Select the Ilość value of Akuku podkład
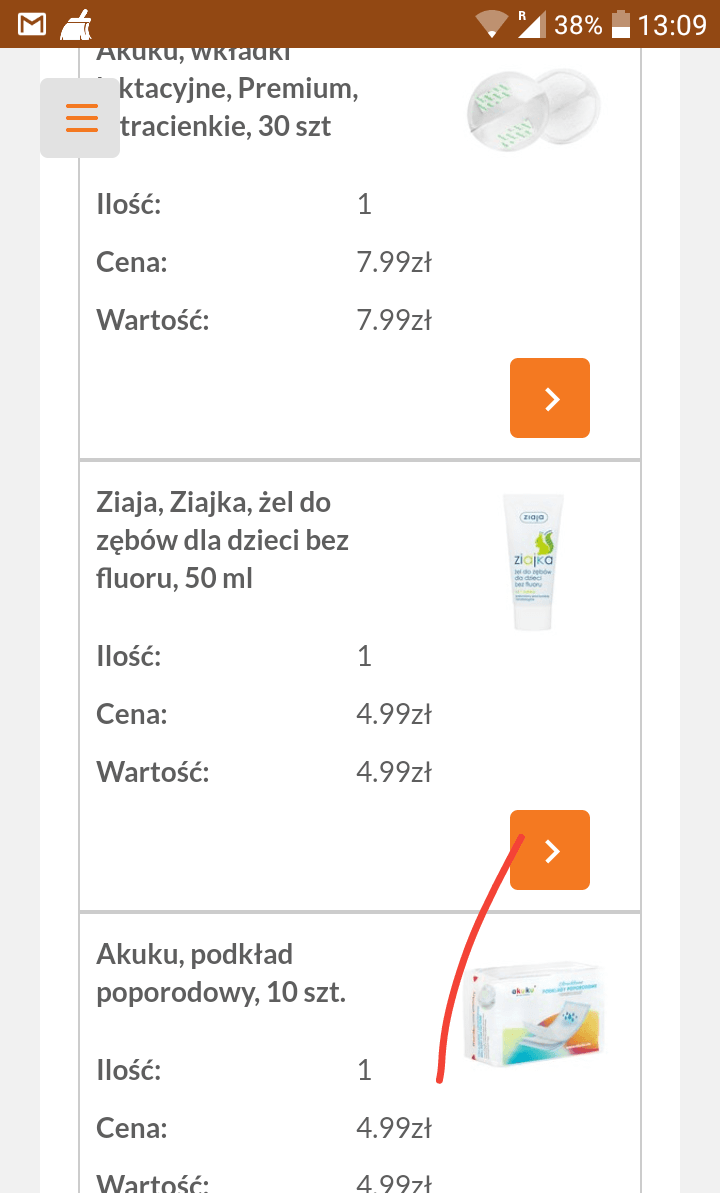 364,1070
